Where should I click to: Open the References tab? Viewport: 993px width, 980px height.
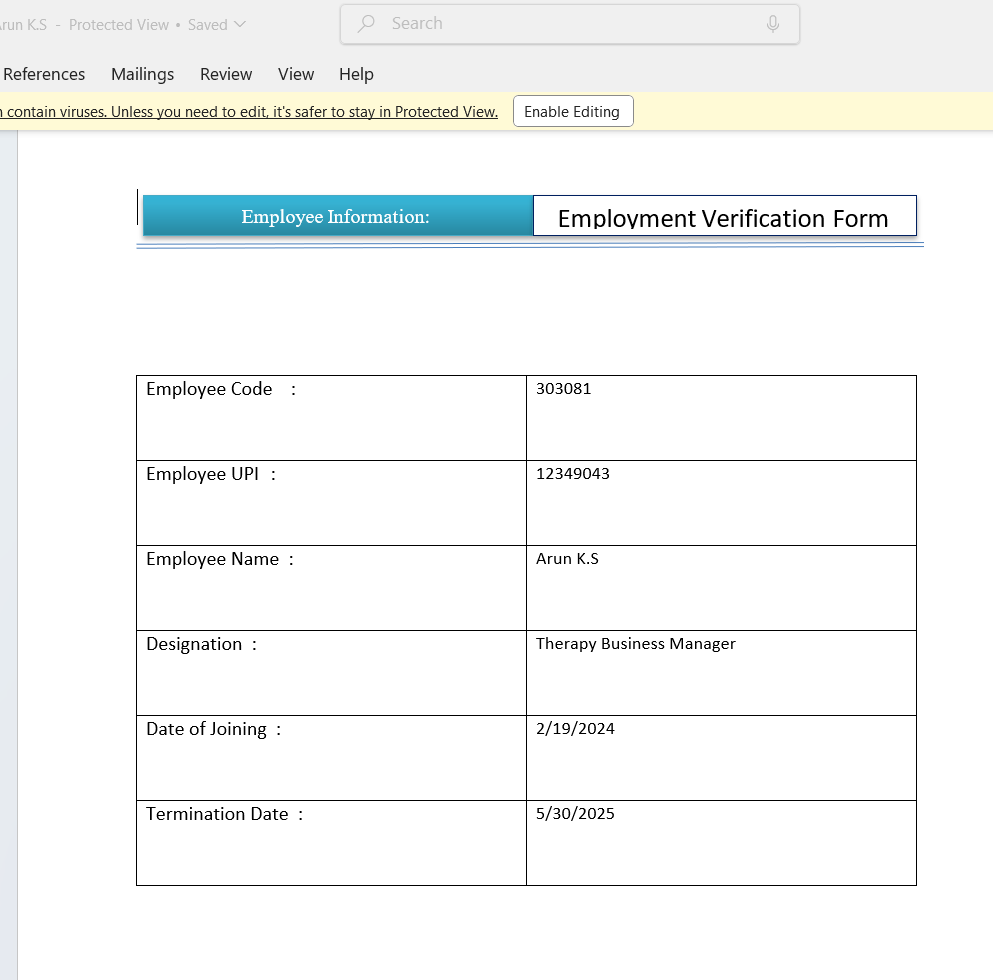[44, 74]
